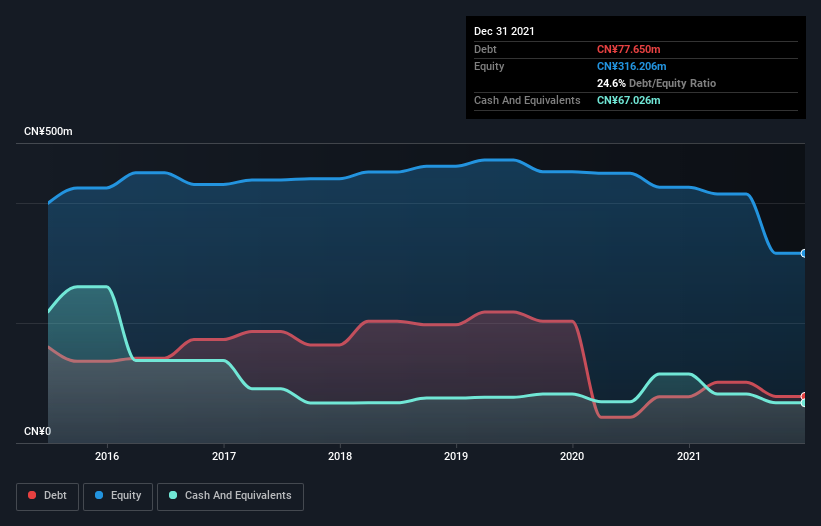Image resolution: width=821 pixels, height=526 pixels.
Task: Toggle the Debt series legend button
Action: pos(47,496)
